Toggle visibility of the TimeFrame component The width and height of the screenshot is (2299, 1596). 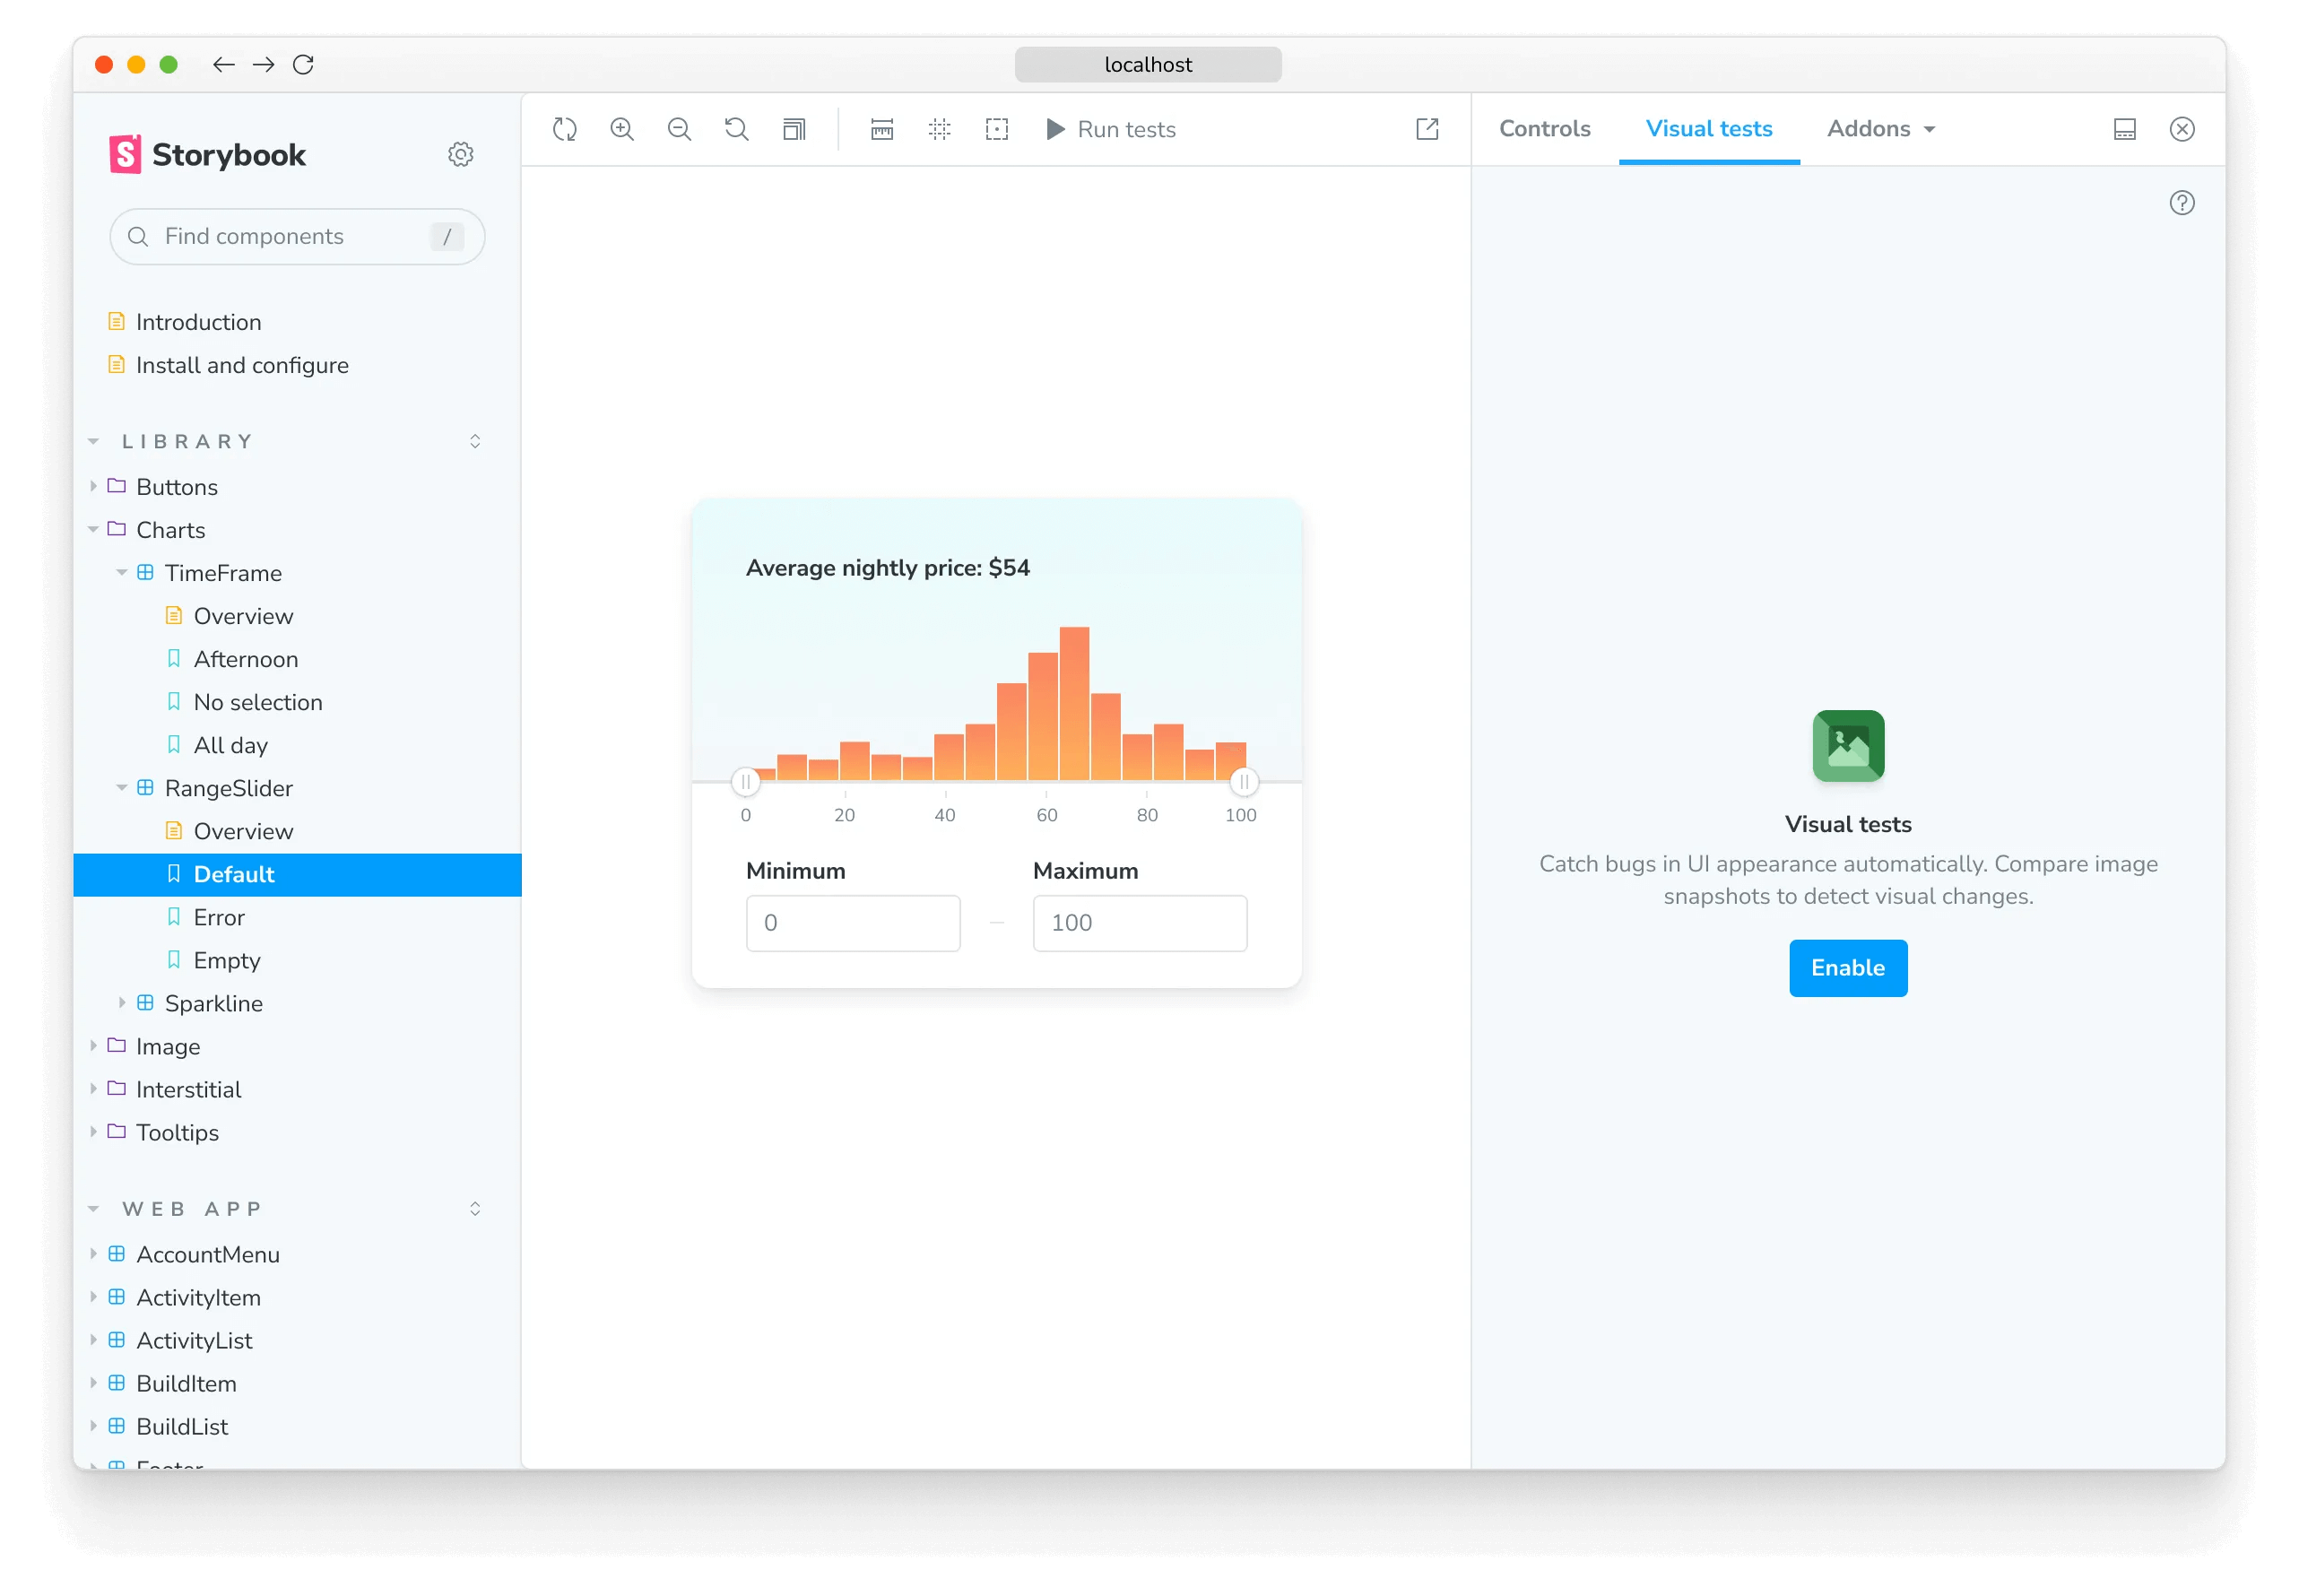[117, 573]
